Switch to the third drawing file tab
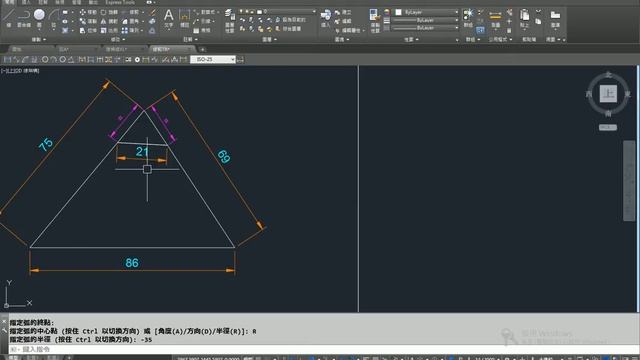Viewport: 640px width, 360px height. pyautogui.click(x=124, y=49)
